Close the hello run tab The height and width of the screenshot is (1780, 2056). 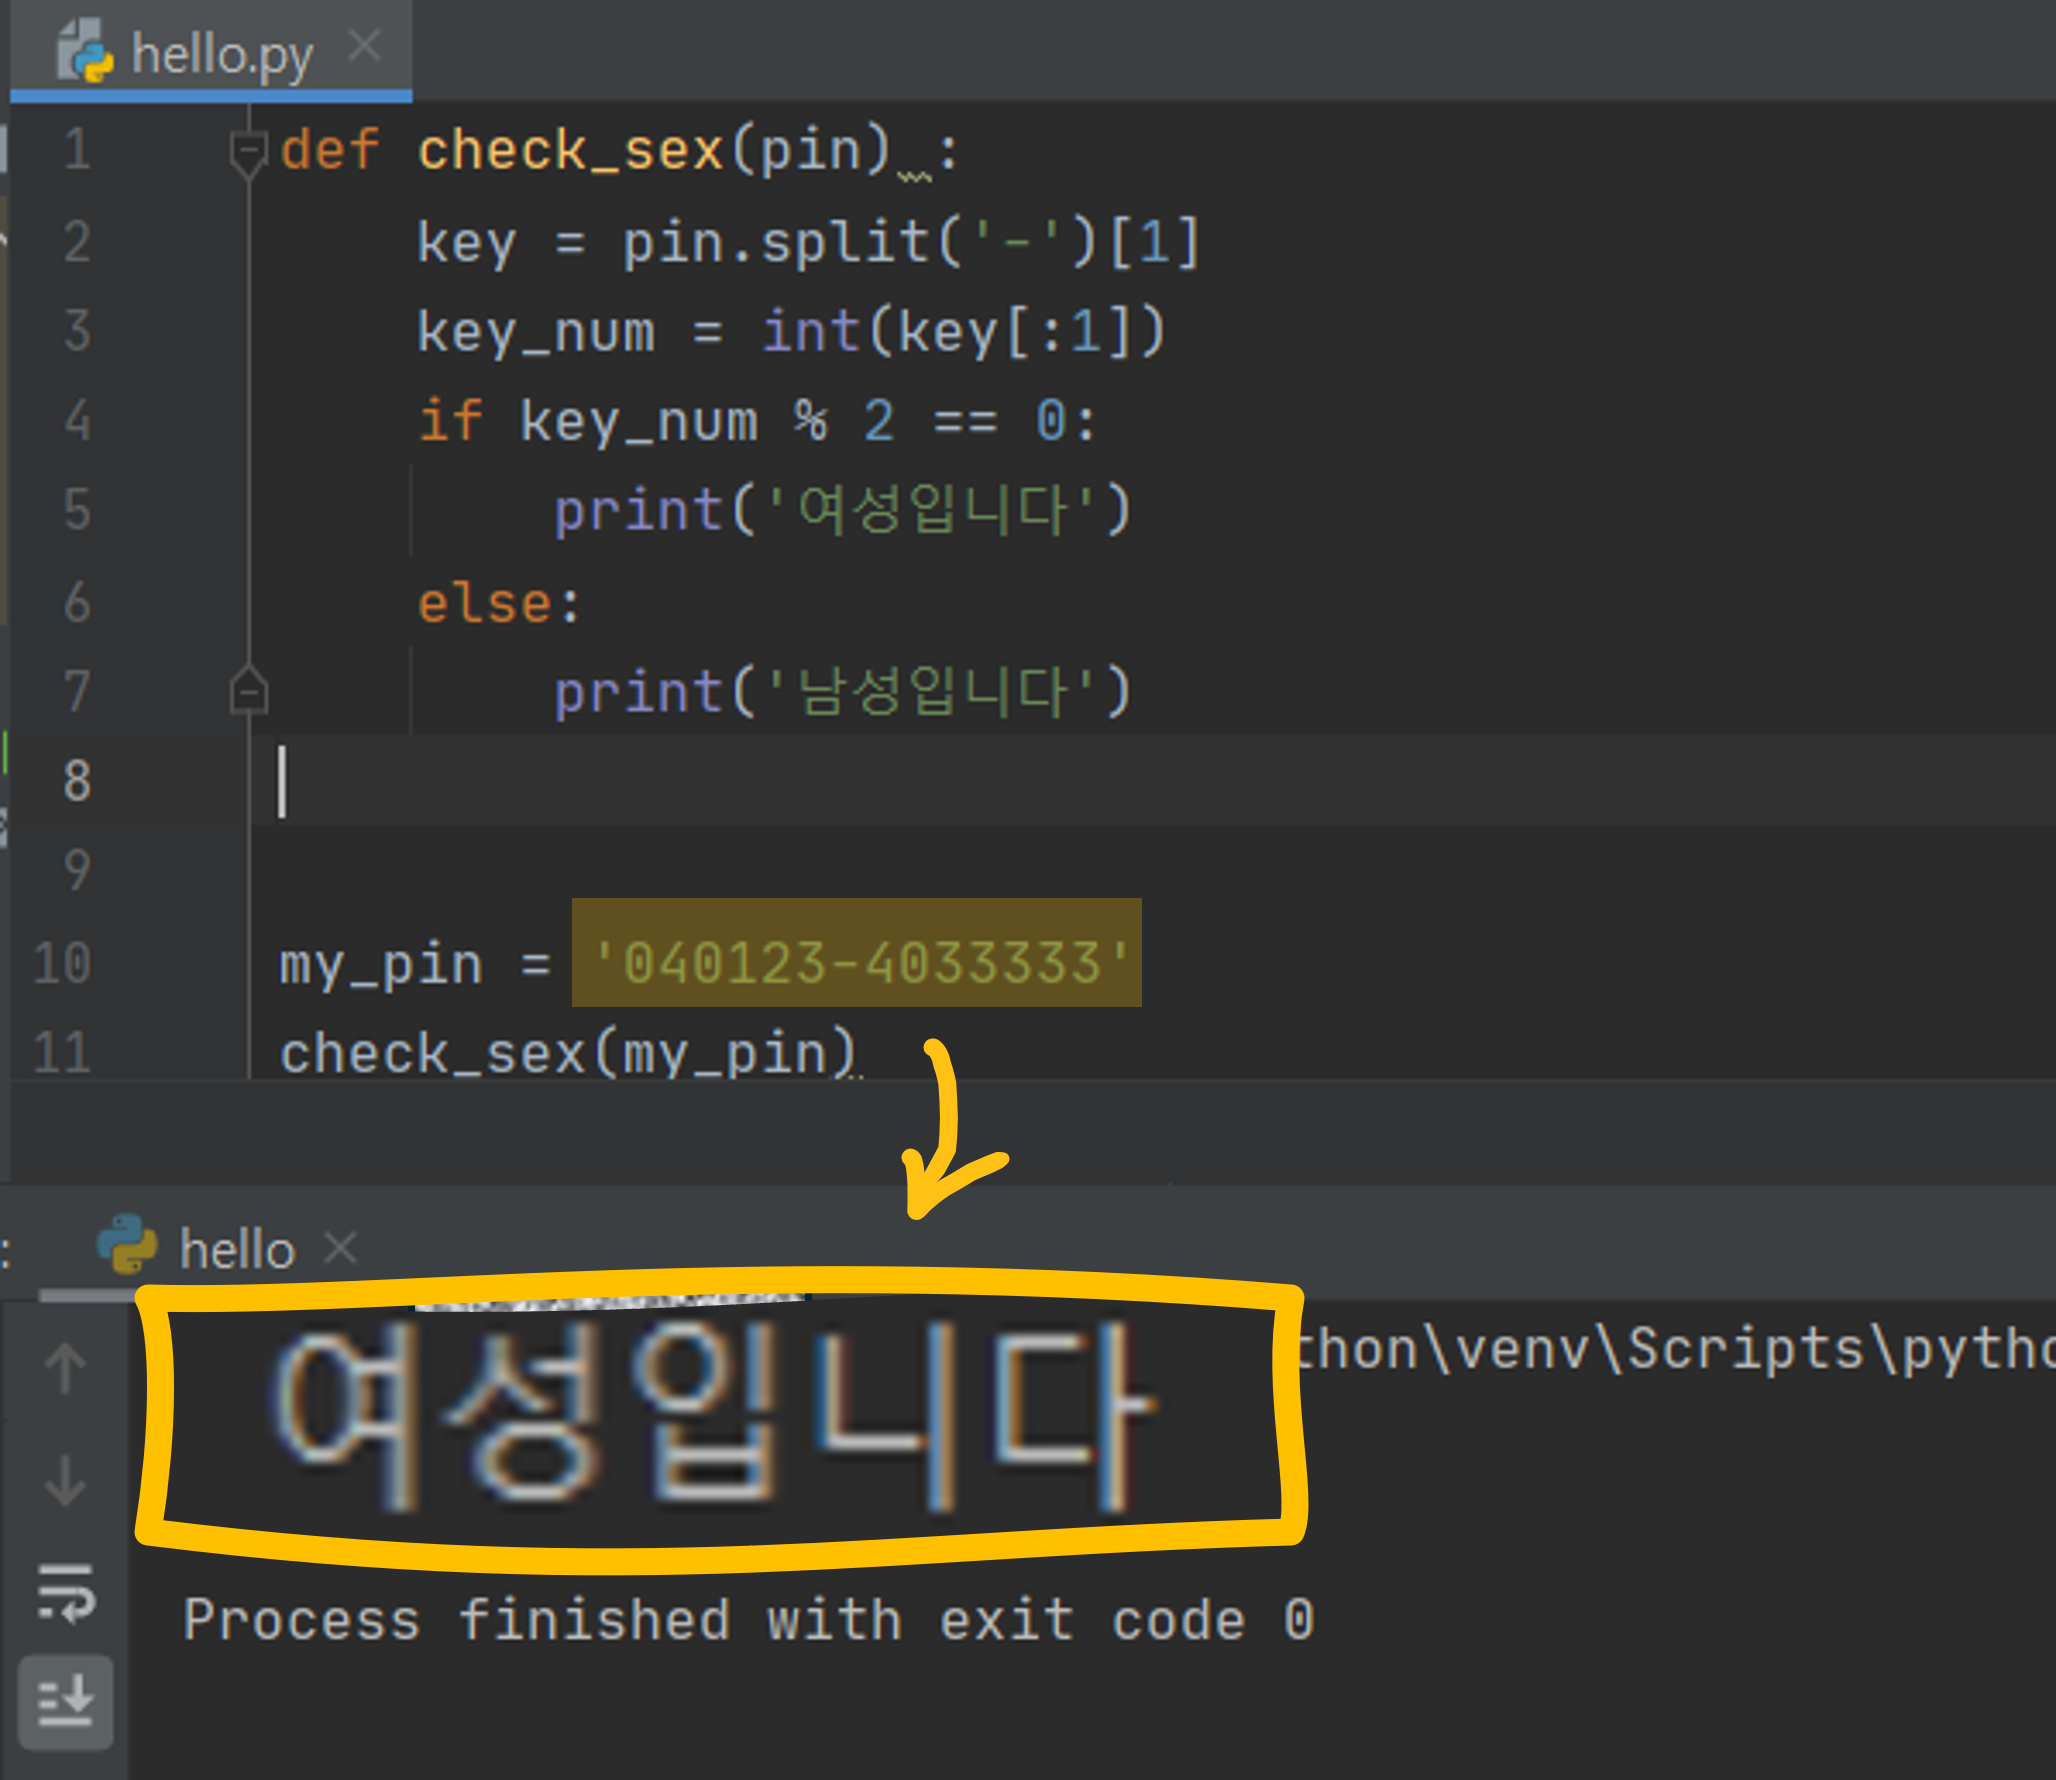pyautogui.click(x=341, y=1248)
